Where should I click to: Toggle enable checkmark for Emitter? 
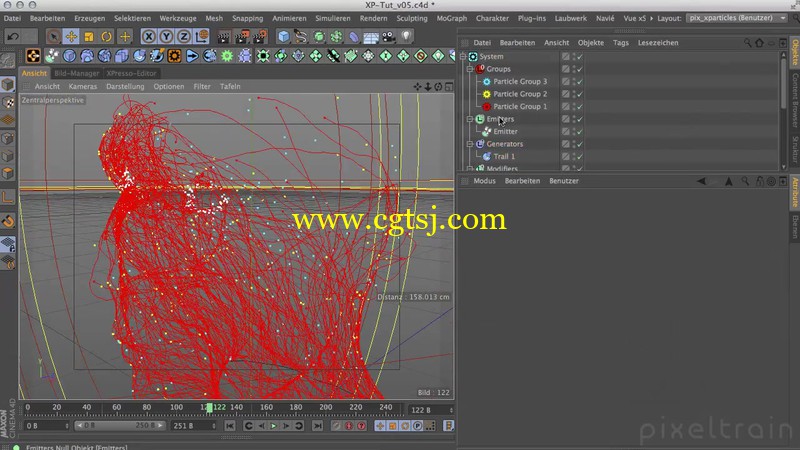(x=580, y=132)
